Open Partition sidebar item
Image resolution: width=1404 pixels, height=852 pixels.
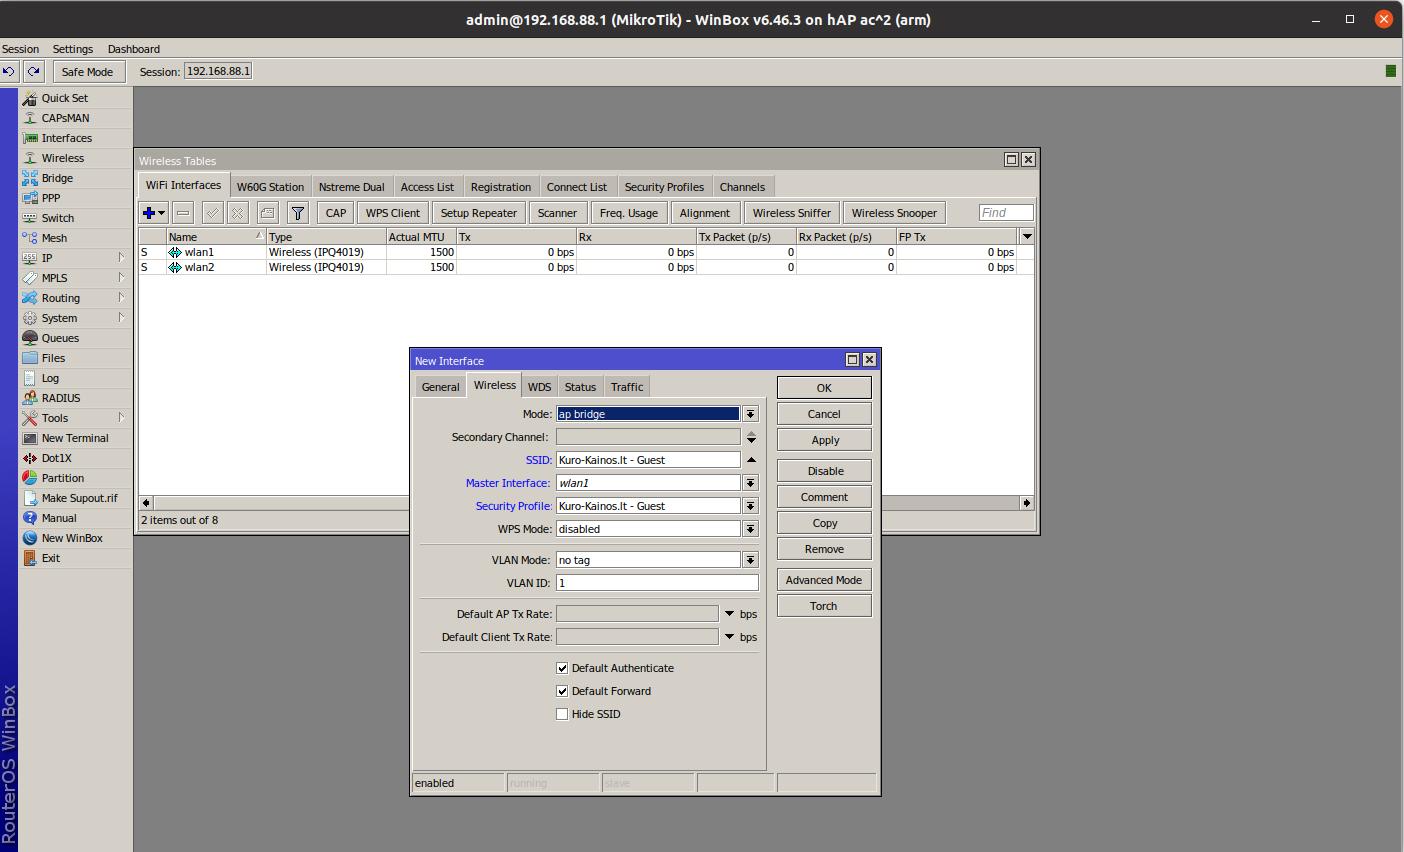[x=62, y=478]
